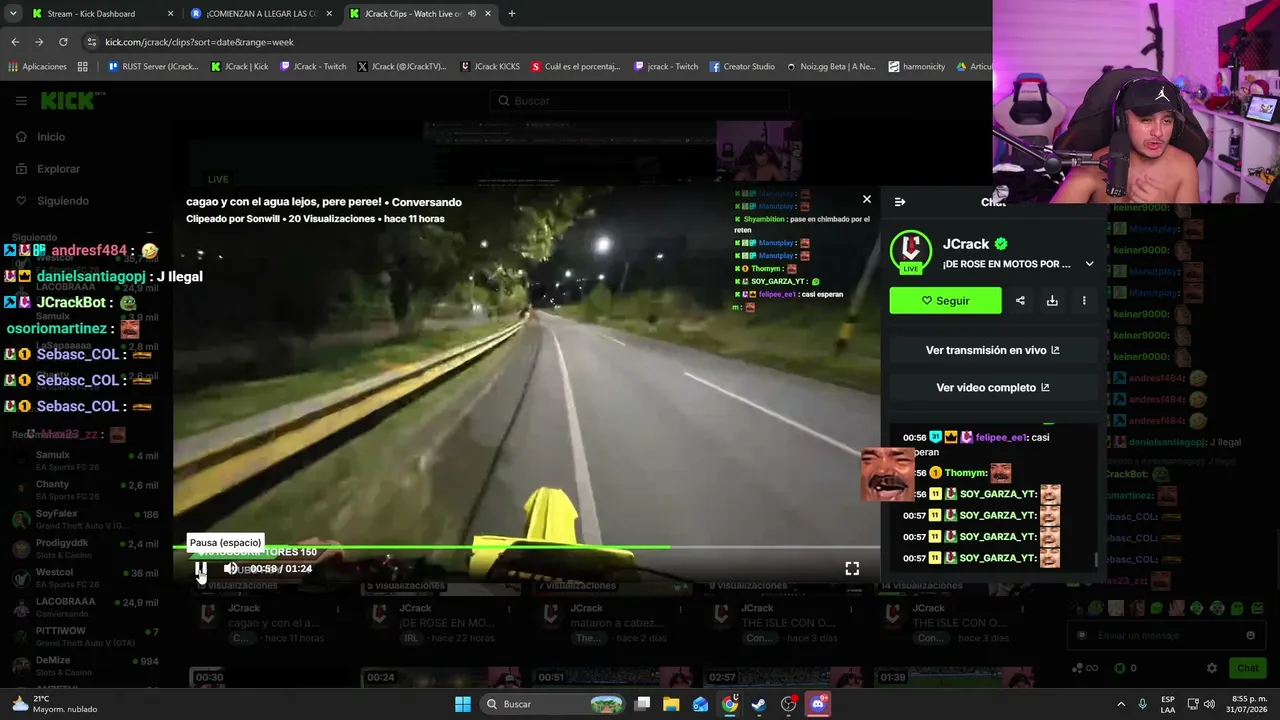Click the green Chat send button
This screenshot has width=1280, height=720.
coord(1248,668)
